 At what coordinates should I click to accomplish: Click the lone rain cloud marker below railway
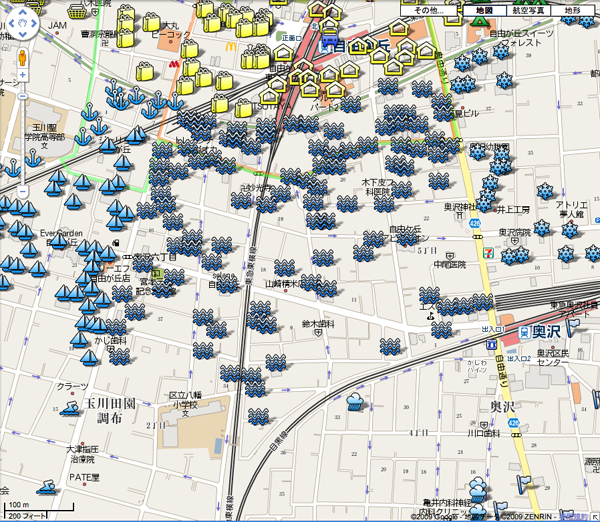coord(356,402)
